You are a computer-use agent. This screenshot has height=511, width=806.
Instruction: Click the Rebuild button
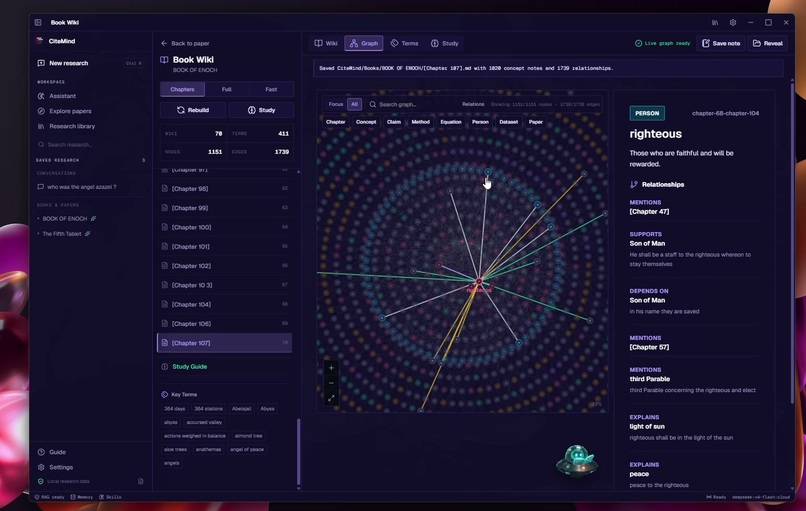click(193, 110)
